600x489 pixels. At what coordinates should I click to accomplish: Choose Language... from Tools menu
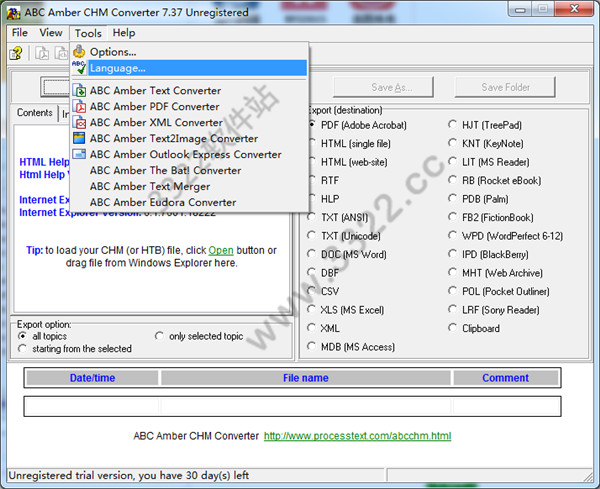(x=189, y=68)
